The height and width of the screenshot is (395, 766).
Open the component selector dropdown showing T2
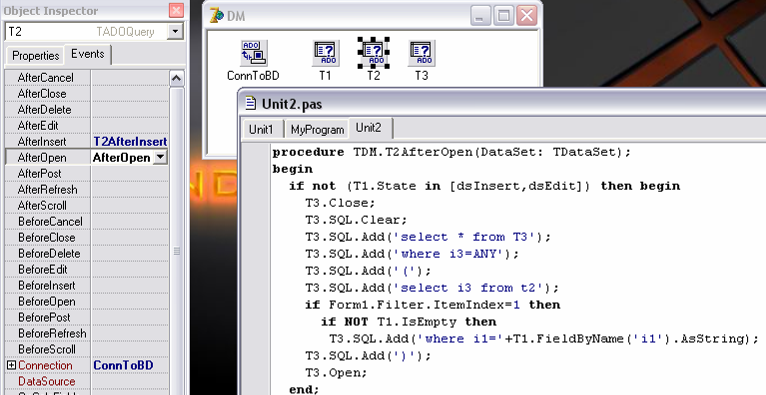175,32
